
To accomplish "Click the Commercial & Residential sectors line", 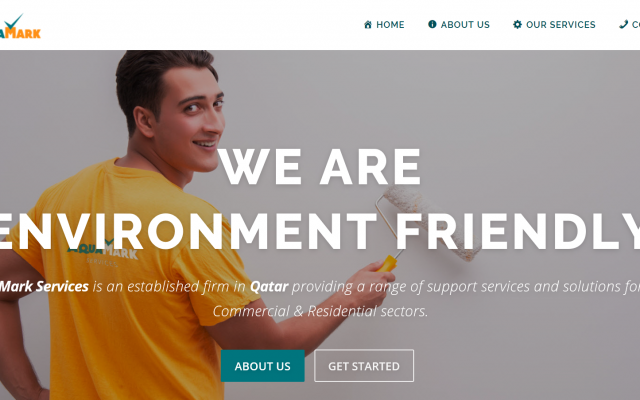I will [x=320, y=311].
